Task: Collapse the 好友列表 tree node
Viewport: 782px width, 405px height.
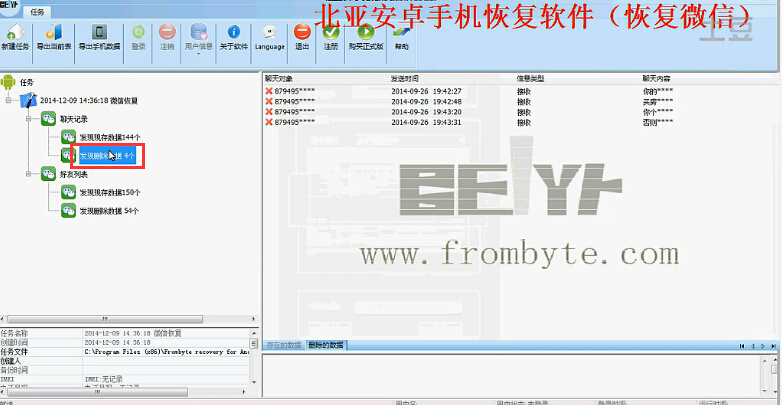Action: point(29,174)
